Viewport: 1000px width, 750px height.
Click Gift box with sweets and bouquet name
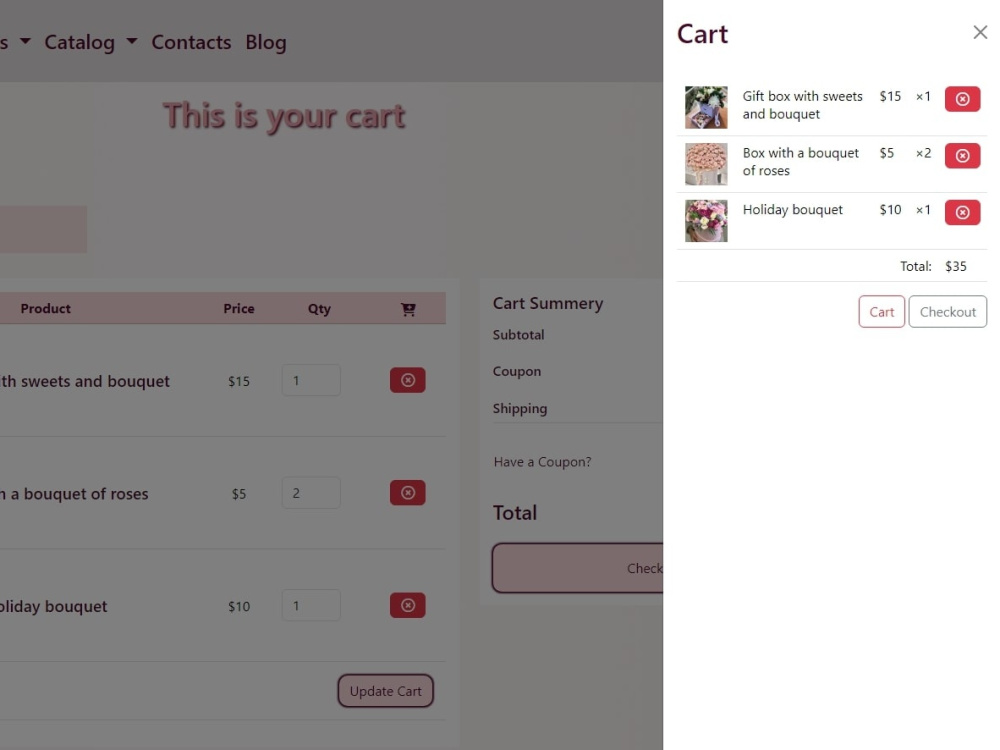[x=802, y=105]
